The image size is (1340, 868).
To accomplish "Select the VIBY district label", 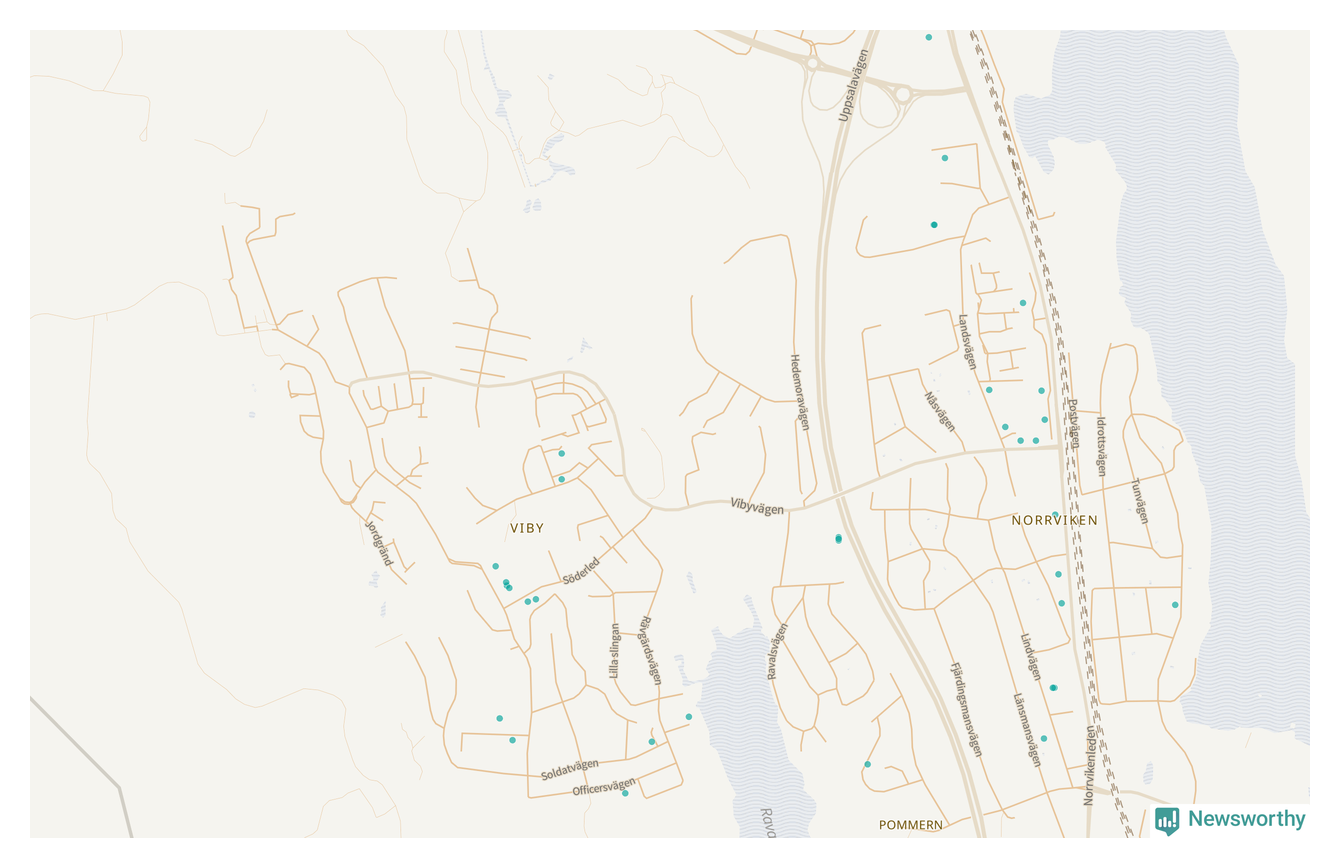I will [x=527, y=528].
